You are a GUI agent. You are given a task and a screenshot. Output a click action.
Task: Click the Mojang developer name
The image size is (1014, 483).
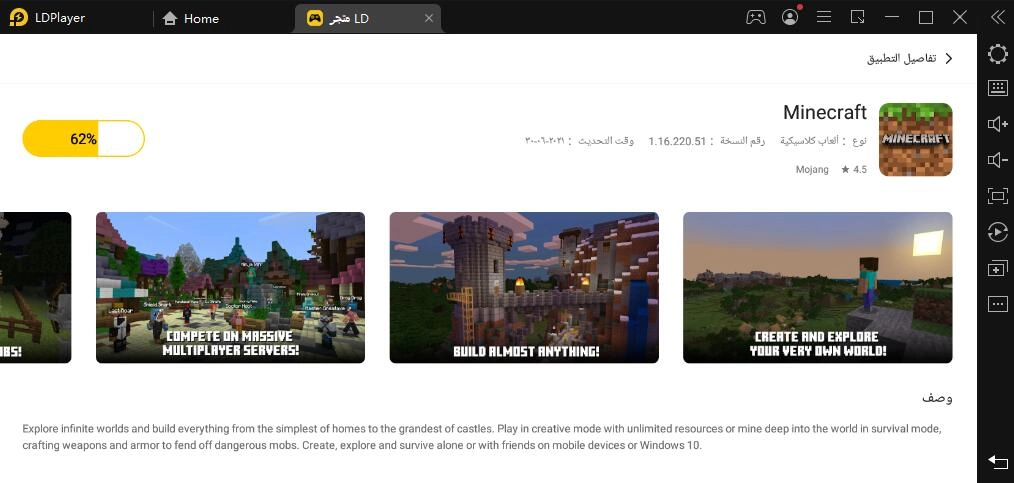coord(812,169)
